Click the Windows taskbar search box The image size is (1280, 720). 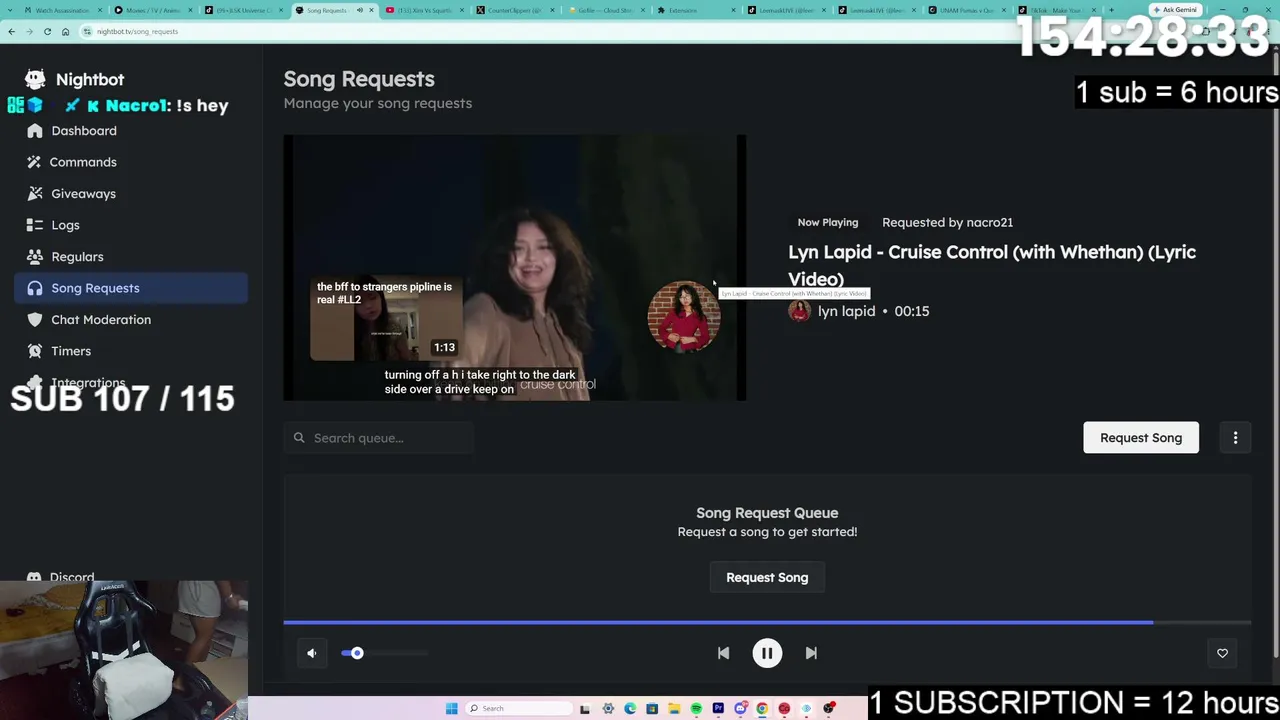click(x=518, y=708)
